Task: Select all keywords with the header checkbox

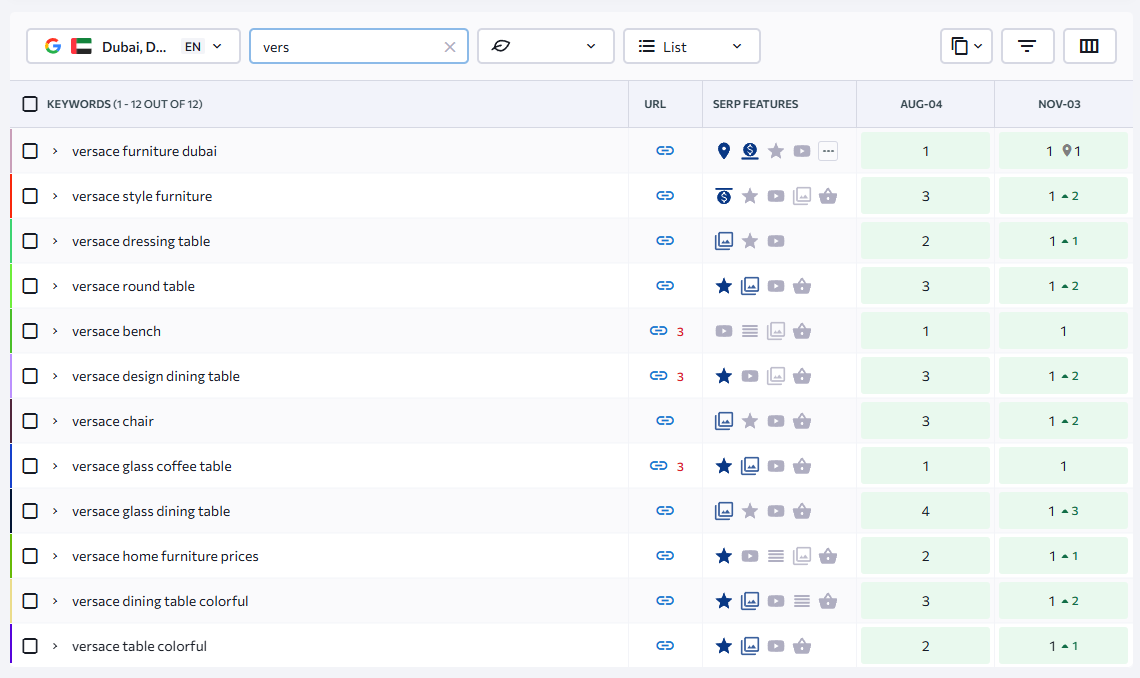Action: tap(28, 103)
